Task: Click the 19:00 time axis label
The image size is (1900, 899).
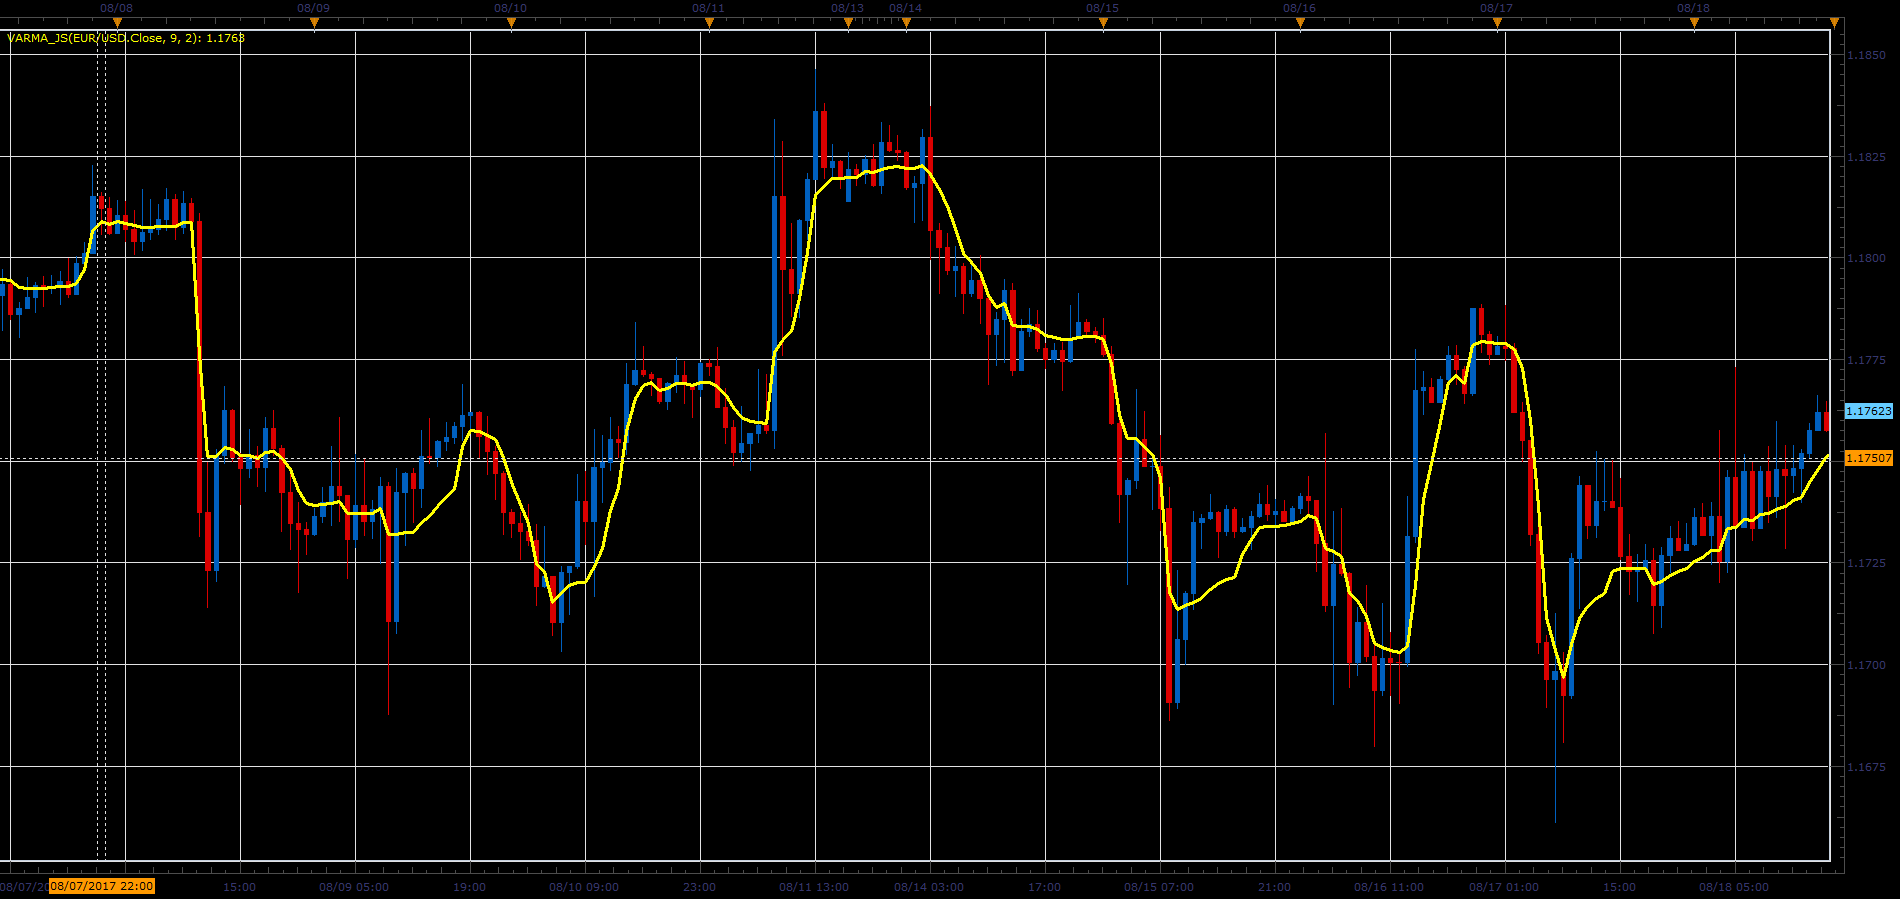Action: (469, 887)
